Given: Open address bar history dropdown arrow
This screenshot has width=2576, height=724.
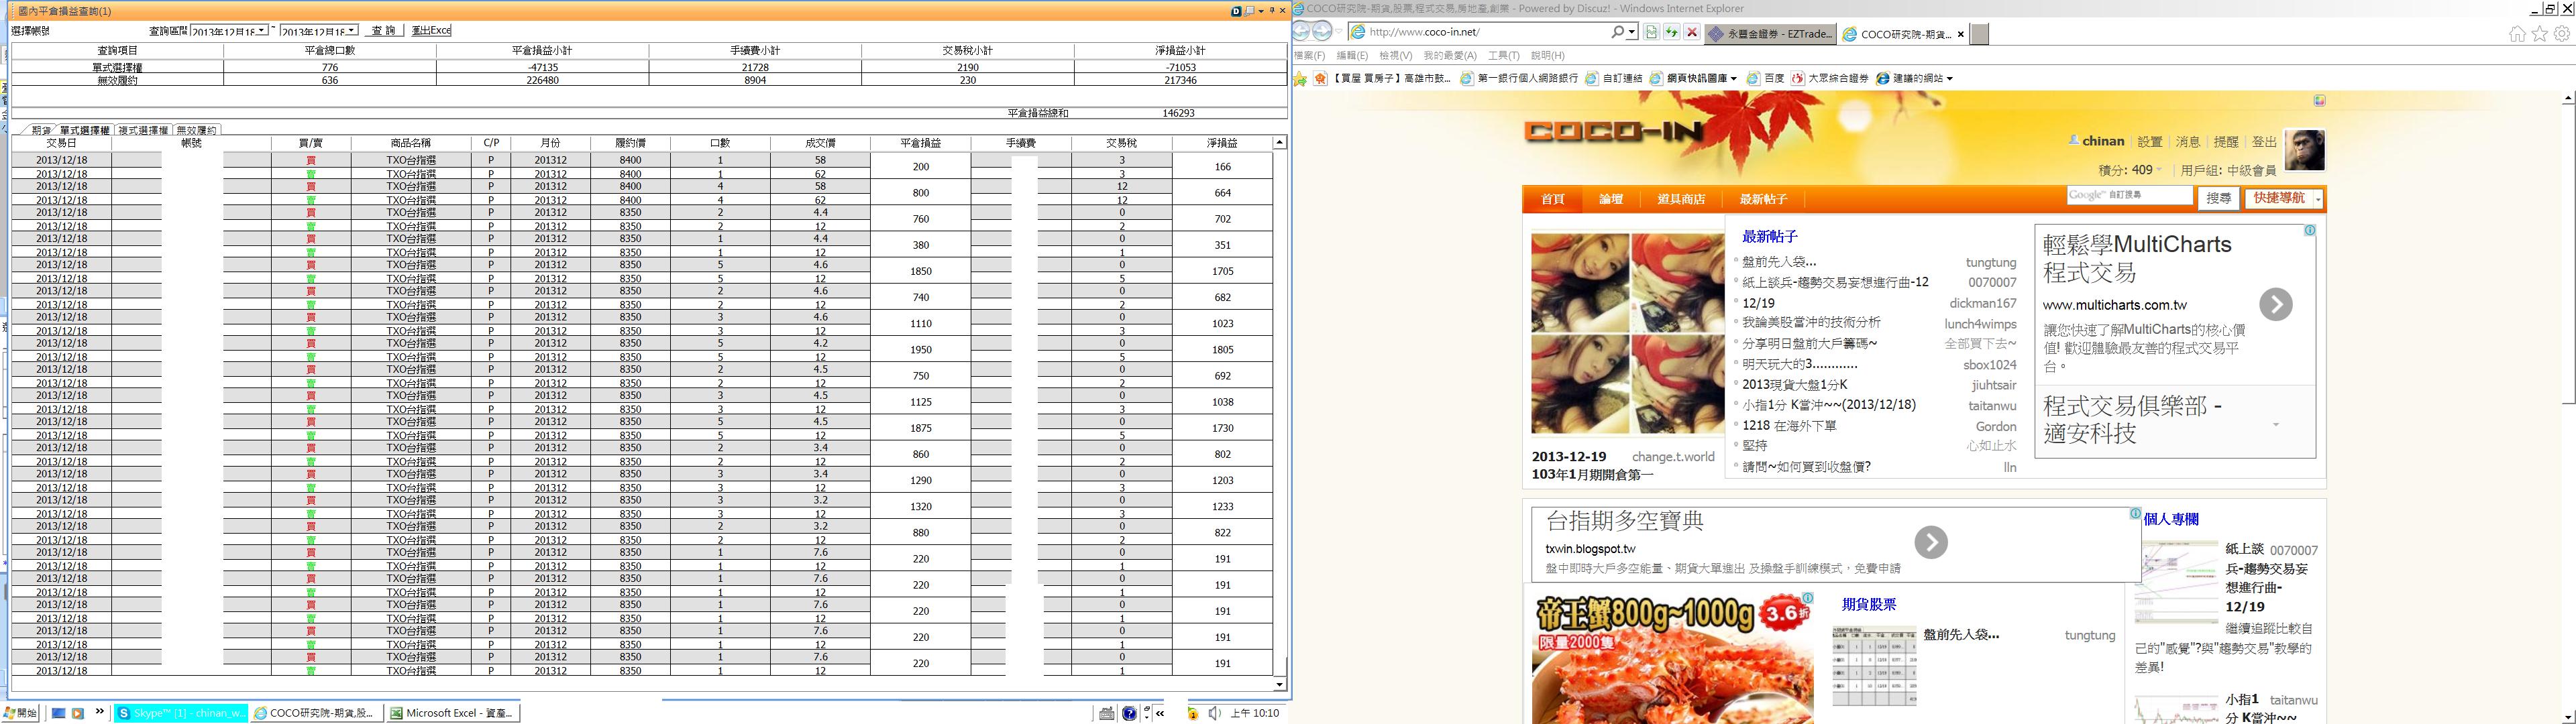Looking at the screenshot, I should (x=1632, y=32).
